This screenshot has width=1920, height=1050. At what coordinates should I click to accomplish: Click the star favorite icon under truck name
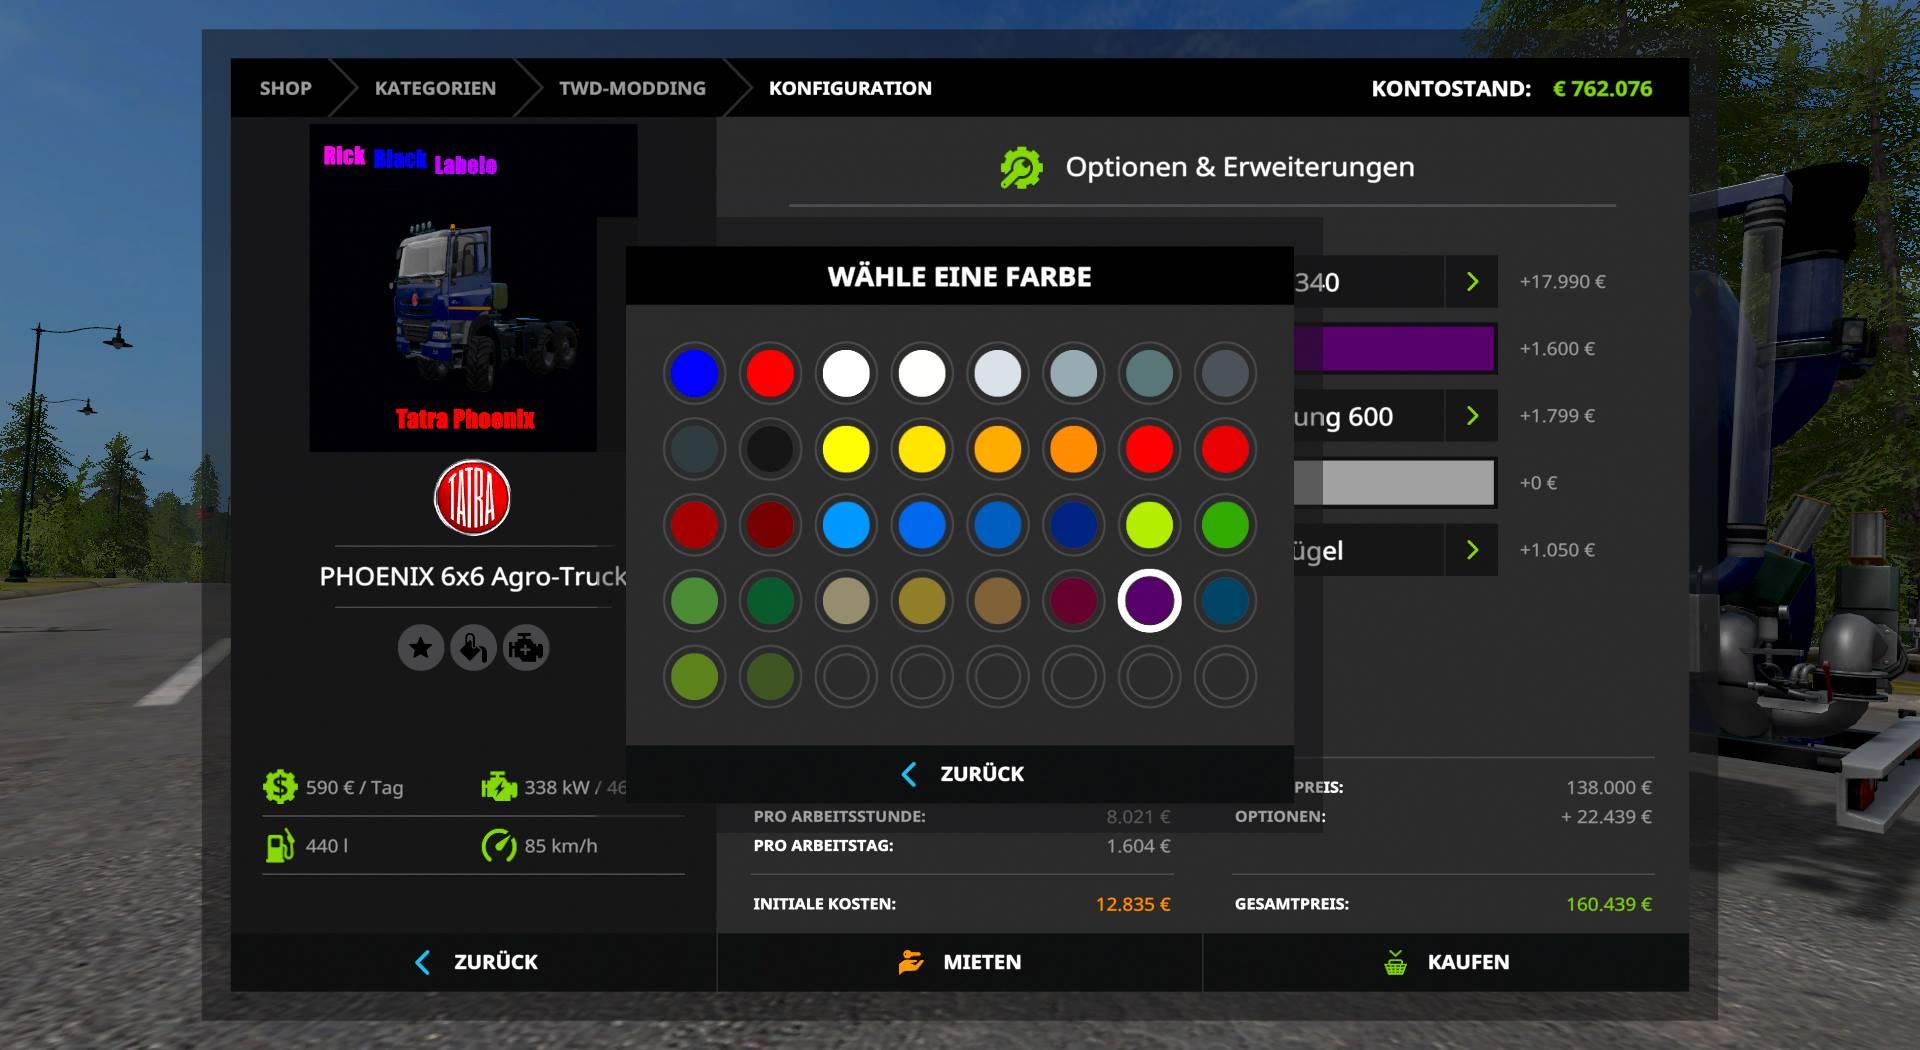421,648
